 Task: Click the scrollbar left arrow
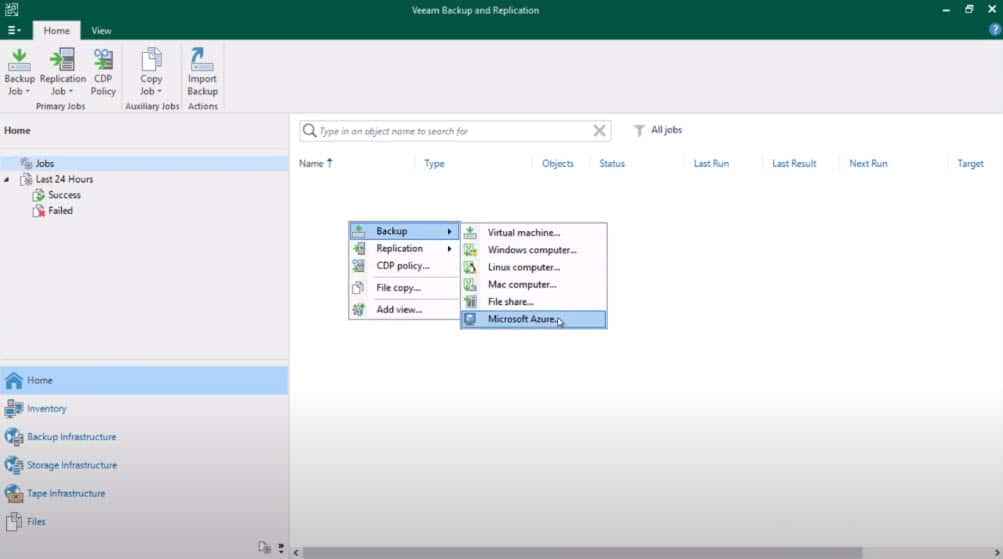point(296,552)
